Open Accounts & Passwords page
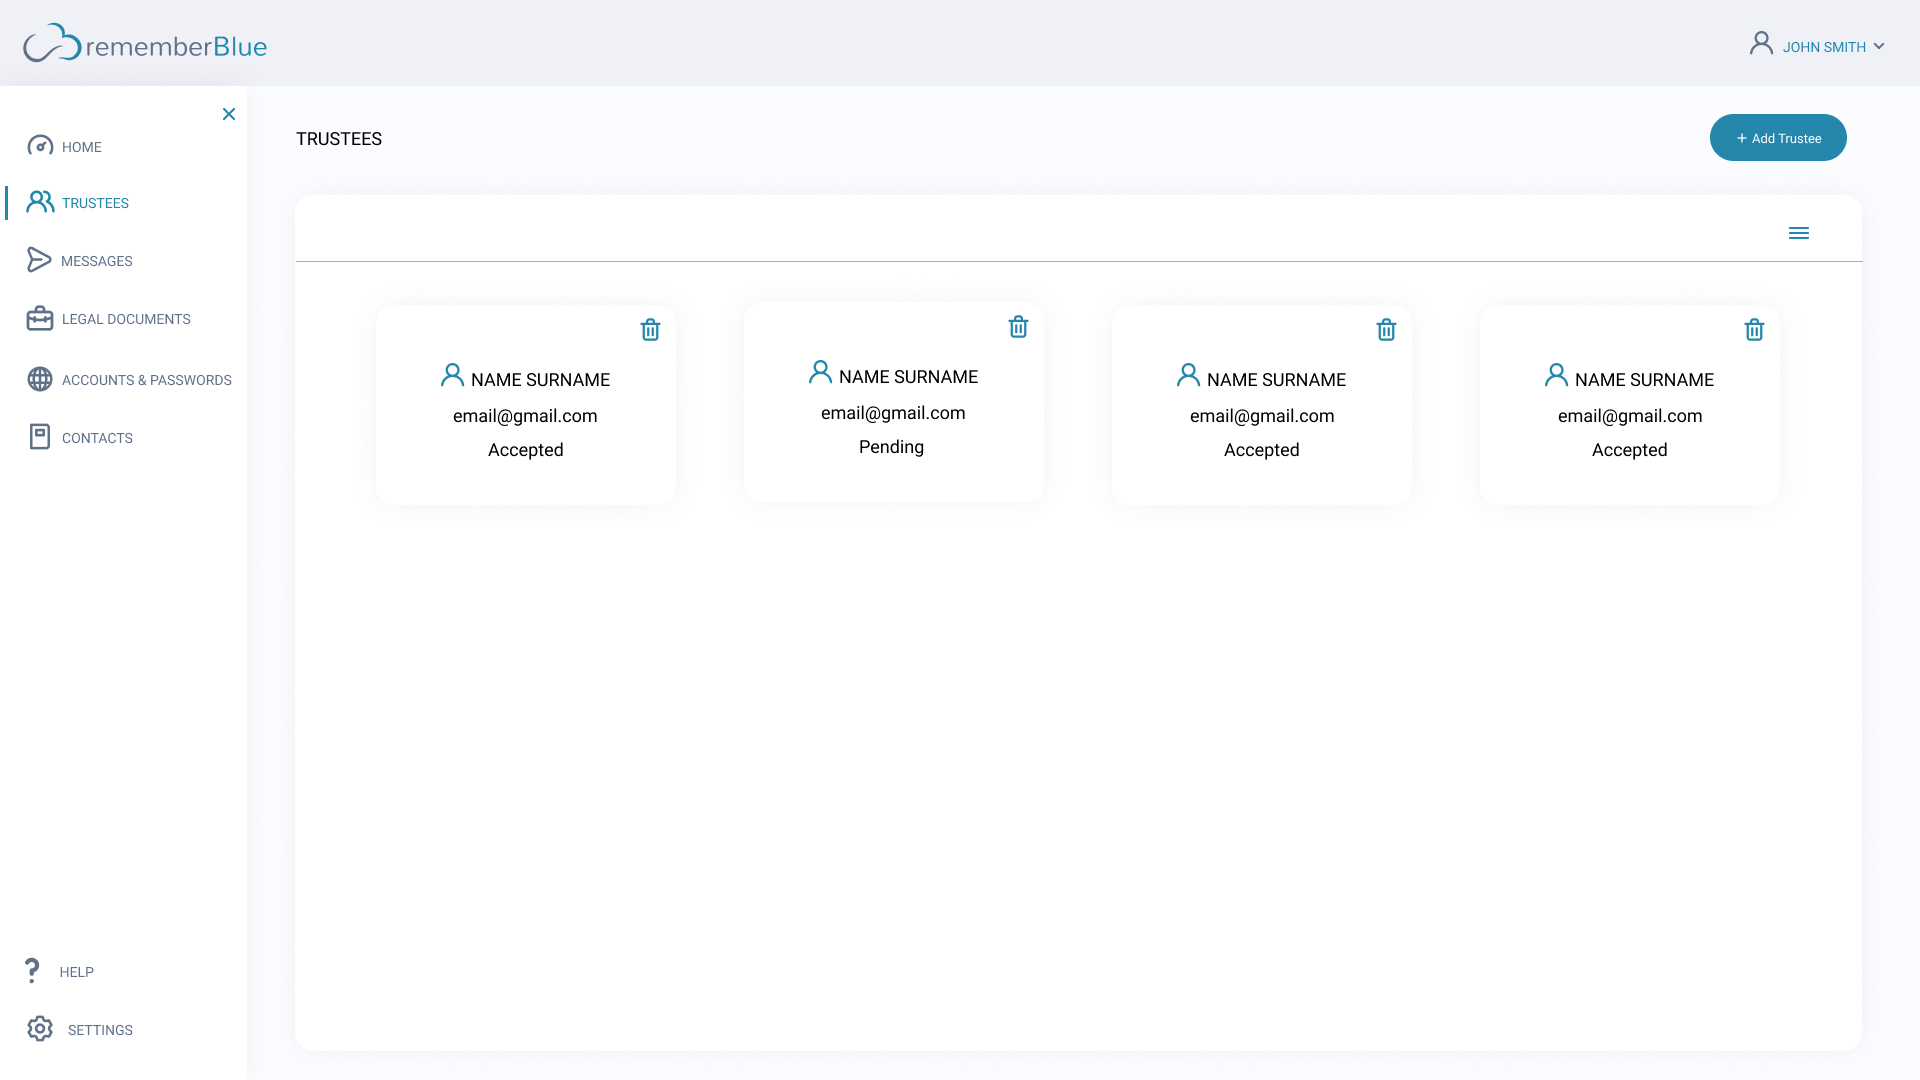Image resolution: width=1920 pixels, height=1080 pixels. (x=146, y=380)
